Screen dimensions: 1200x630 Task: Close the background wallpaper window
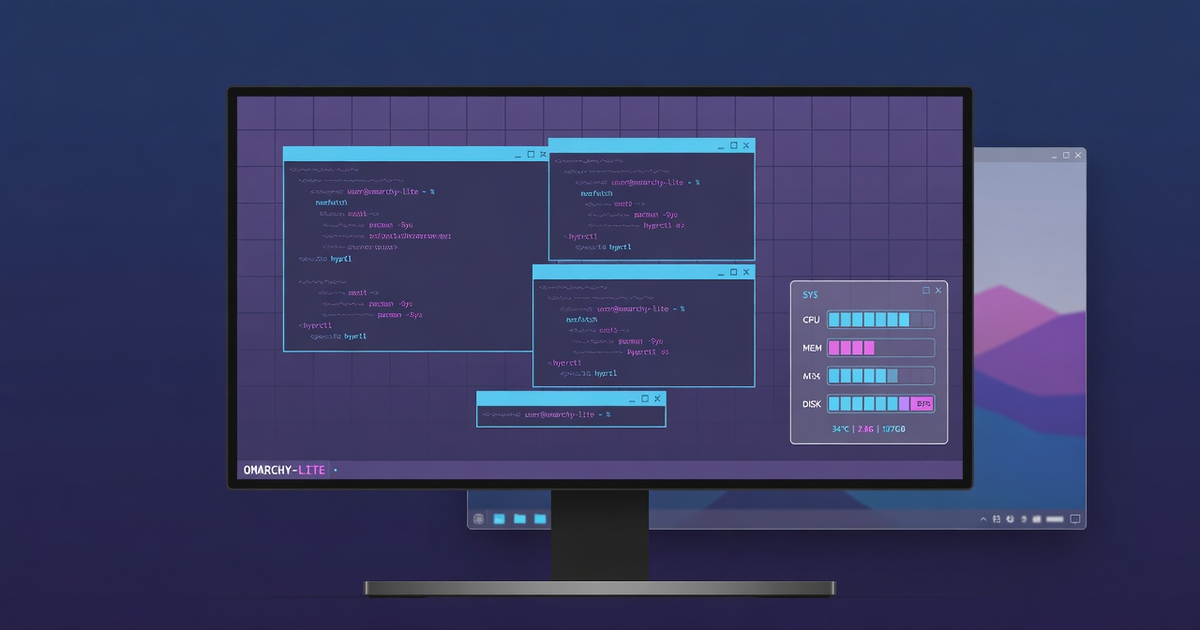coord(1078,155)
